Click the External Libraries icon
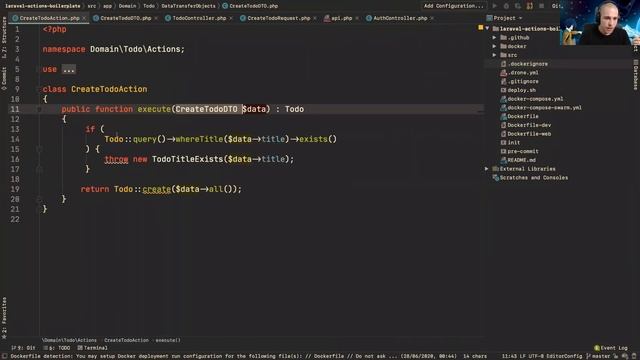Viewport: 640px width, 360px height. [x=496, y=169]
